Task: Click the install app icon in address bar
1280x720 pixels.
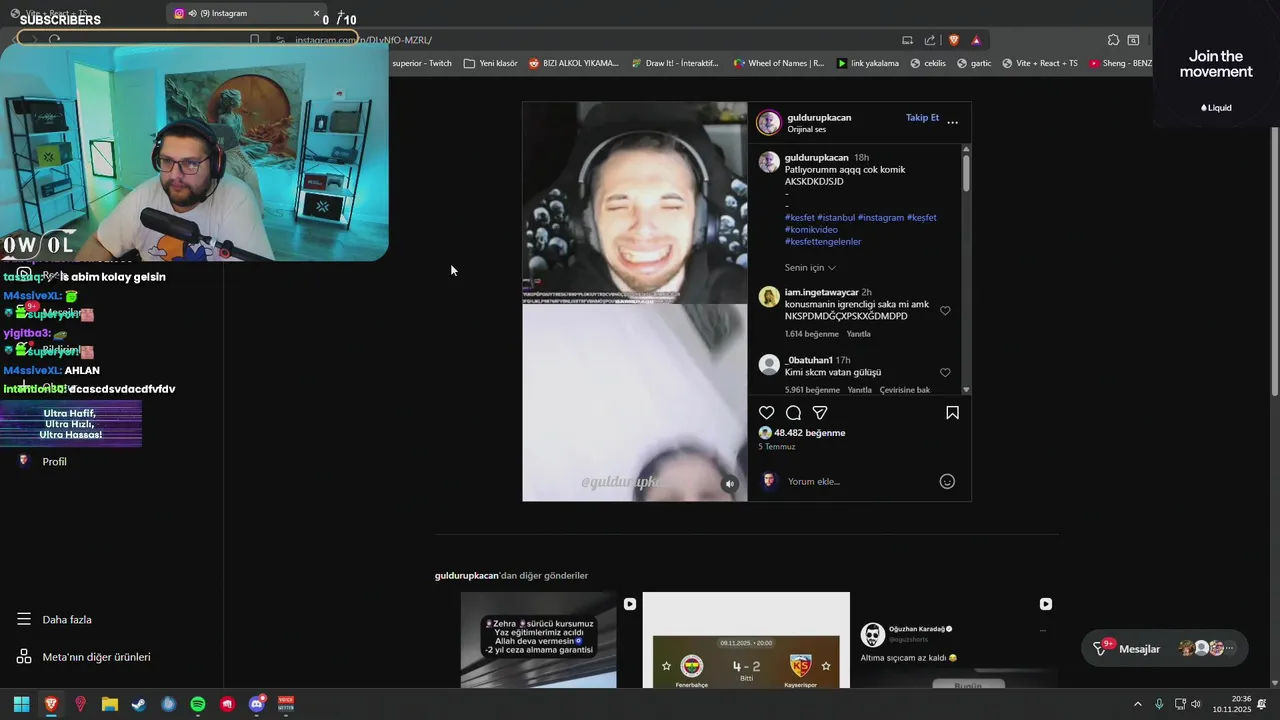Action: click(907, 40)
